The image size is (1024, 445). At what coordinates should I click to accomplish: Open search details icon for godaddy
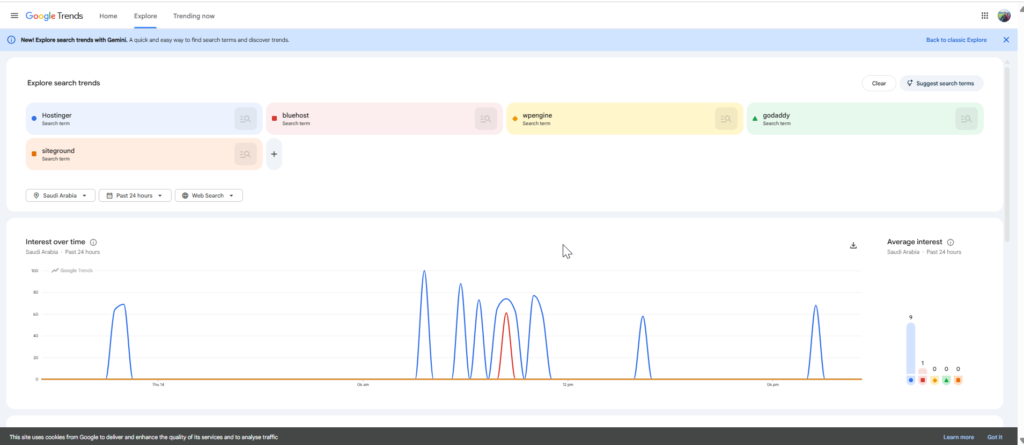click(x=967, y=119)
